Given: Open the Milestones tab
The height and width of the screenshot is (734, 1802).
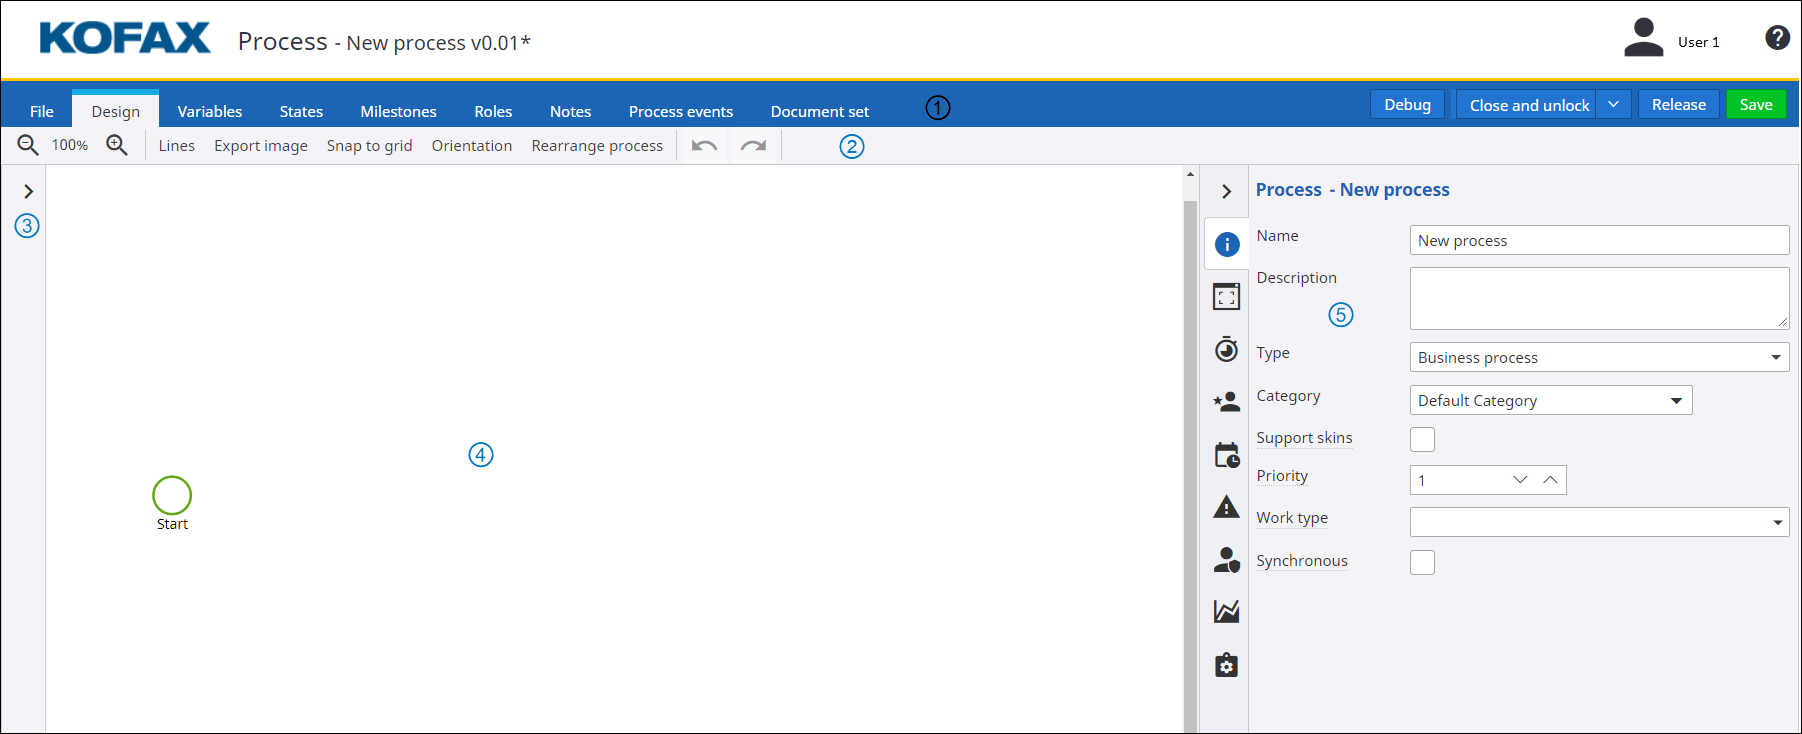Looking at the screenshot, I should 398,111.
